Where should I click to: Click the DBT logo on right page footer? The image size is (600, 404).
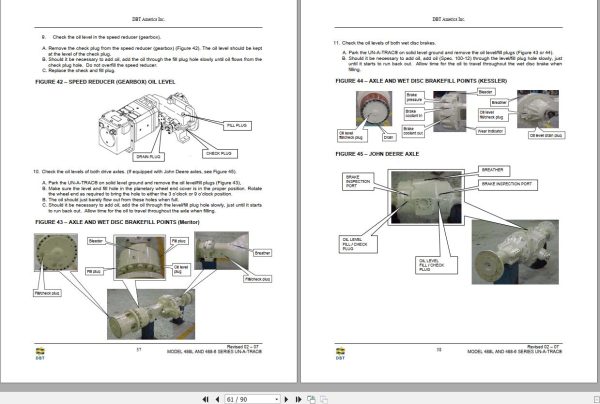coord(340,354)
